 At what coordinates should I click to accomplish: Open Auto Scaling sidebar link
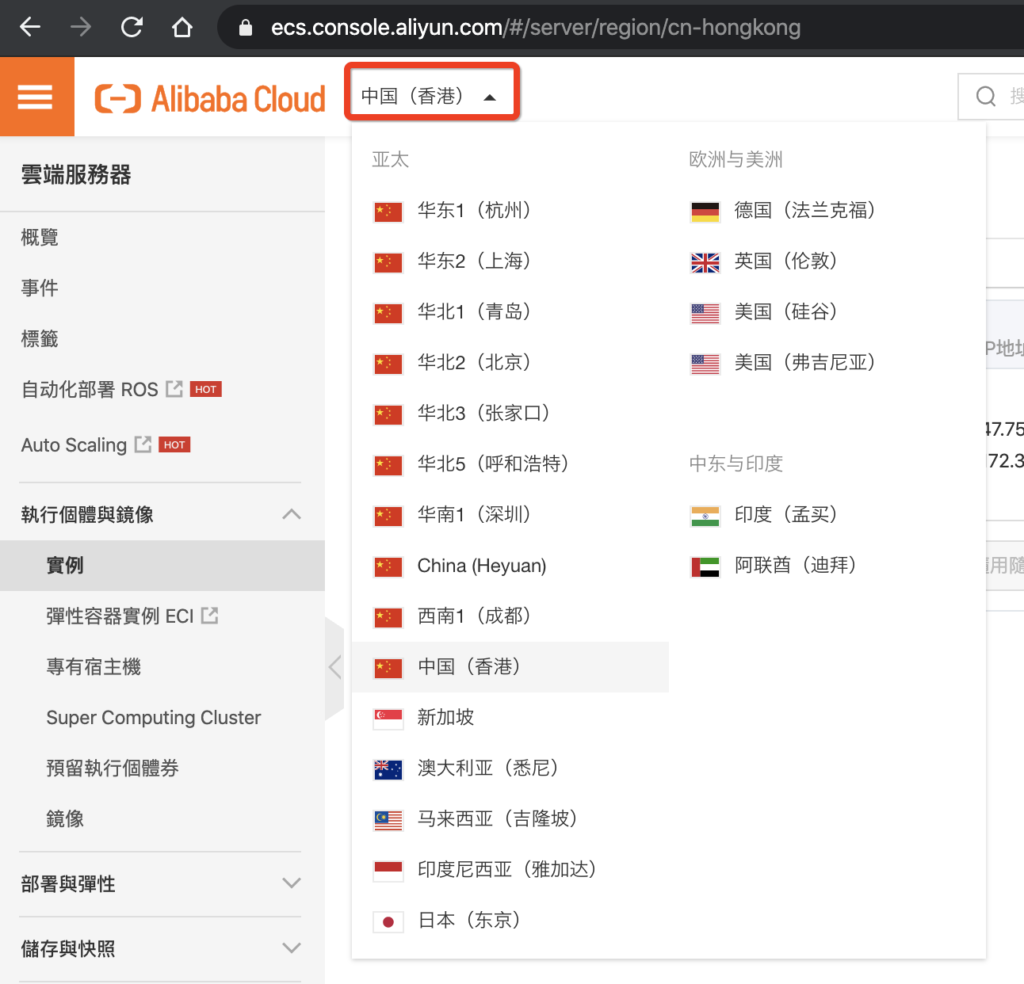74,445
